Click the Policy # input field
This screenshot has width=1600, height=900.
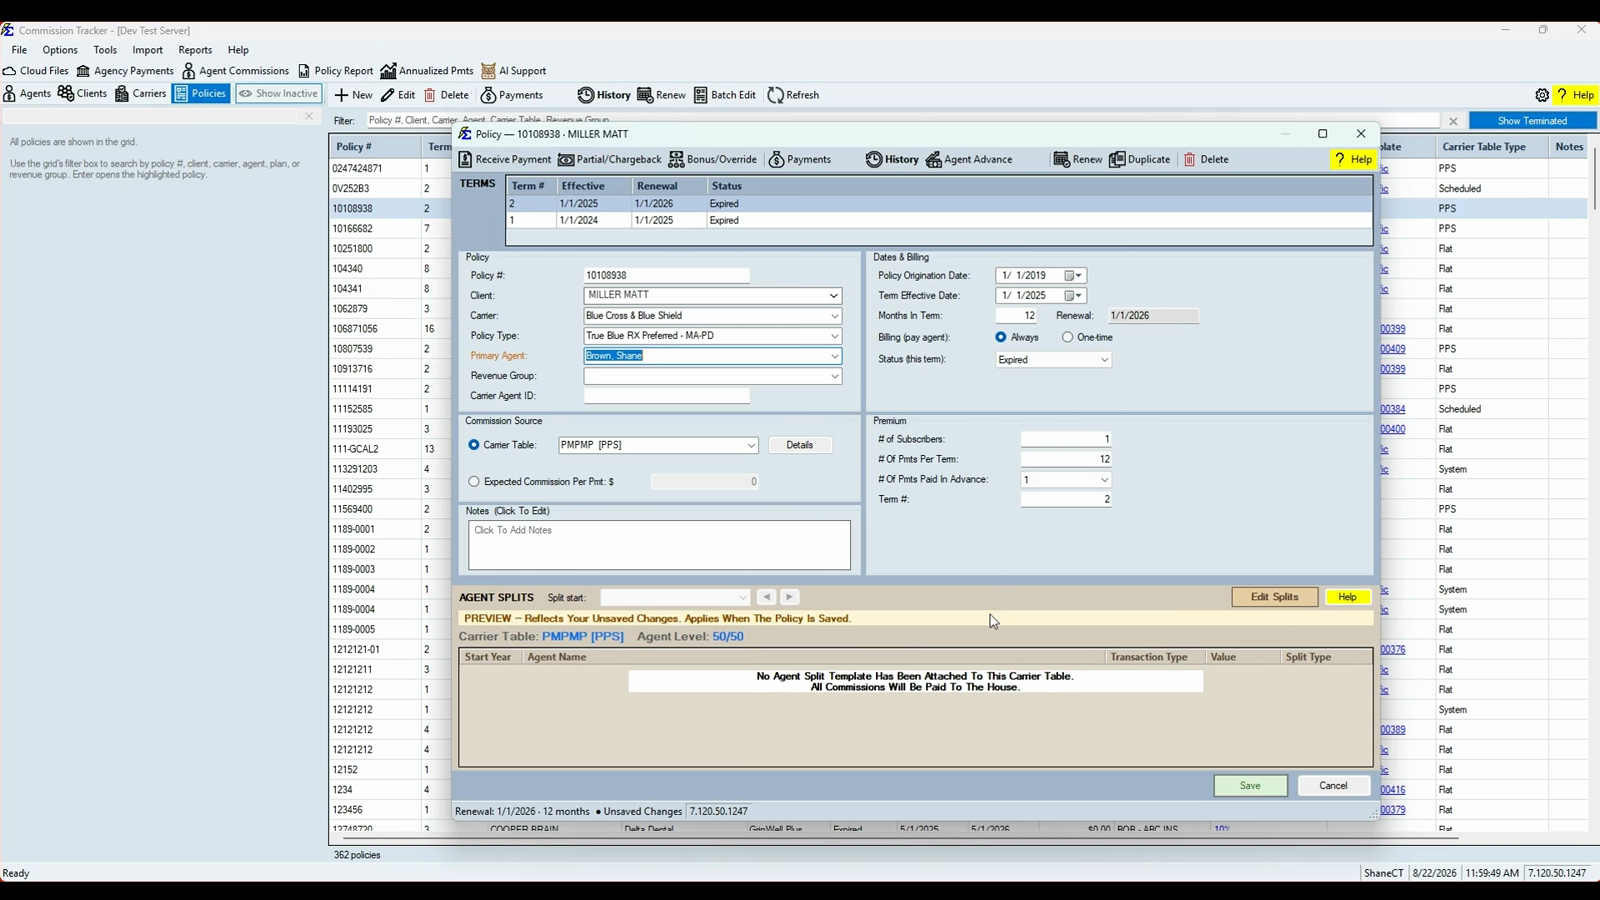[666, 276]
